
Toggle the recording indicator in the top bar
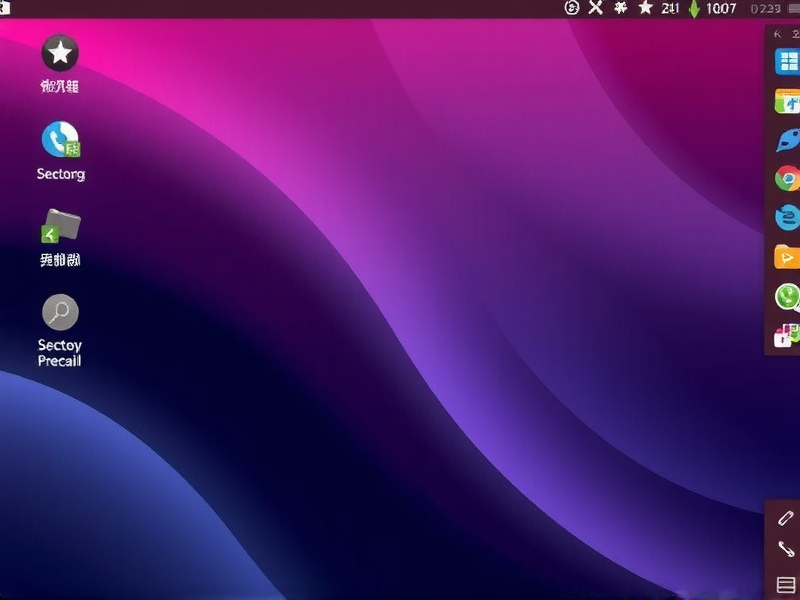569,9
